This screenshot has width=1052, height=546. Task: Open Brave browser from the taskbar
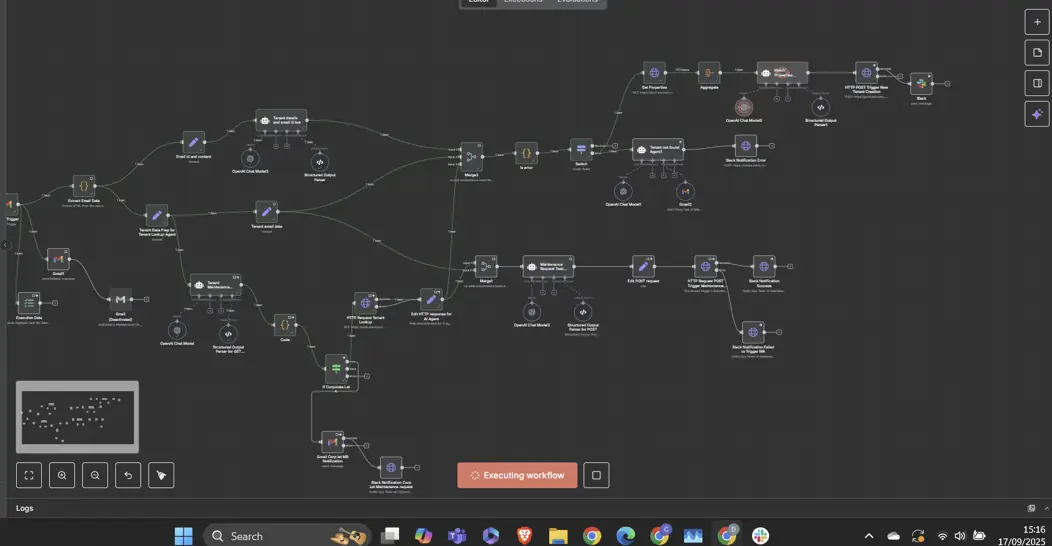[x=524, y=535]
